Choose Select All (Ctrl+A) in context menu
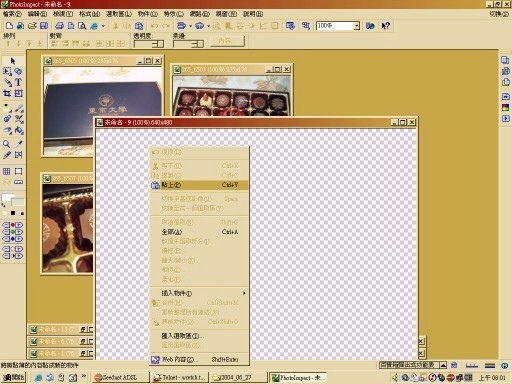This screenshot has width=512, height=384. (199, 232)
